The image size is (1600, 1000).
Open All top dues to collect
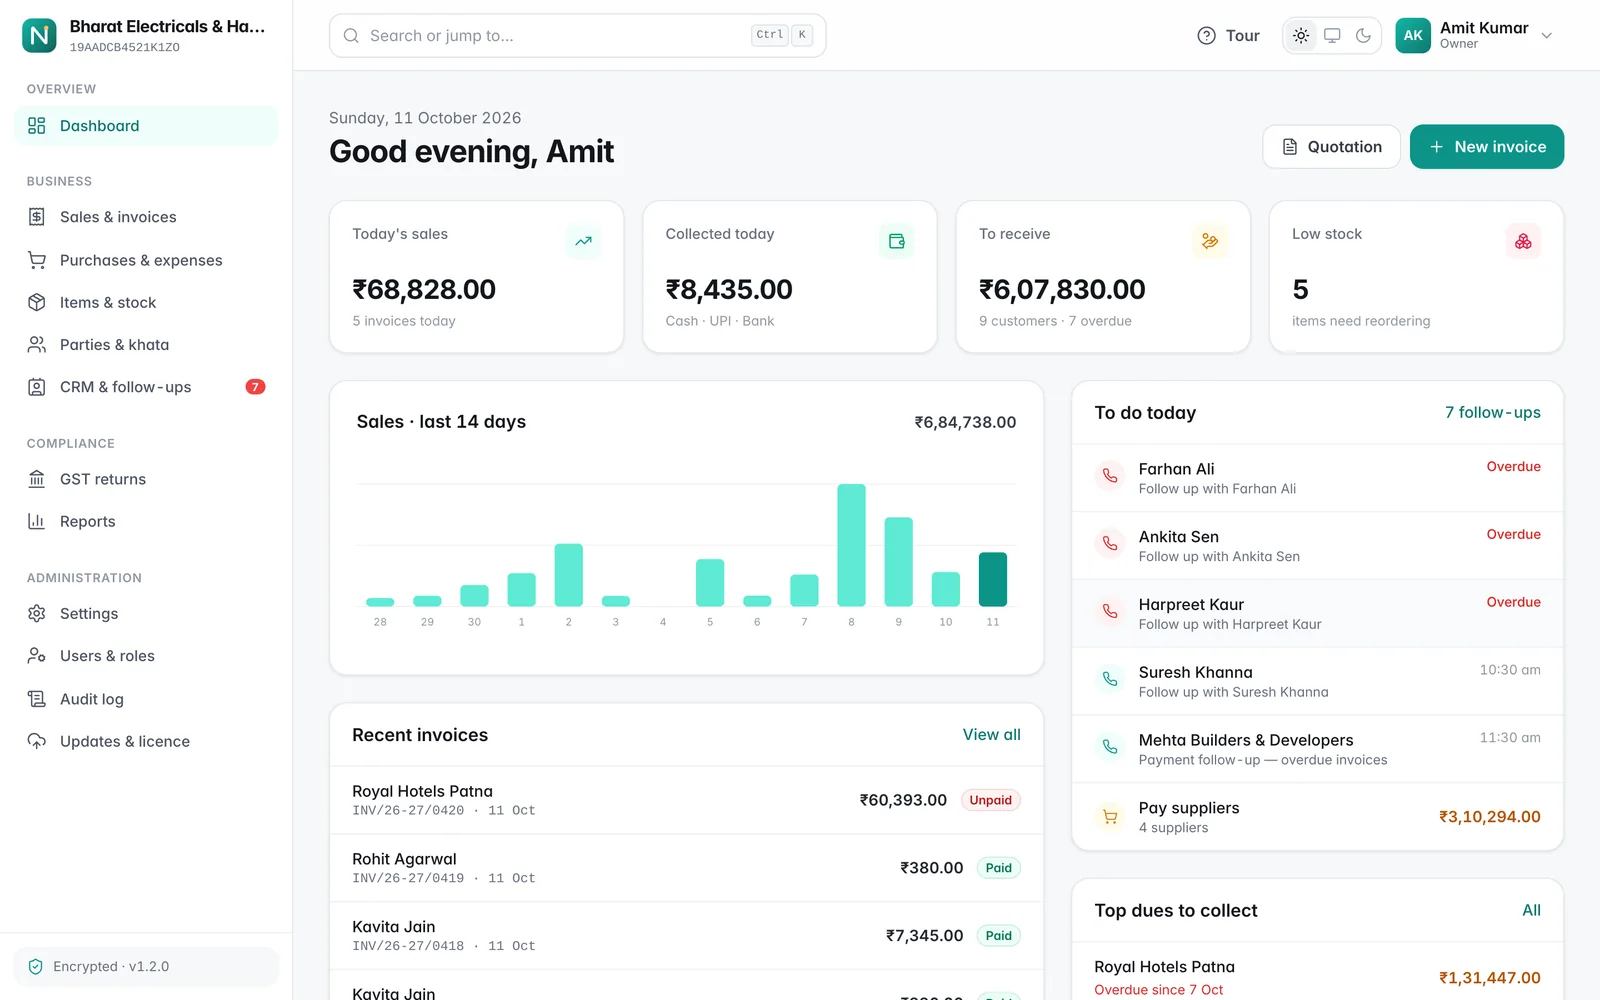[1531, 911]
